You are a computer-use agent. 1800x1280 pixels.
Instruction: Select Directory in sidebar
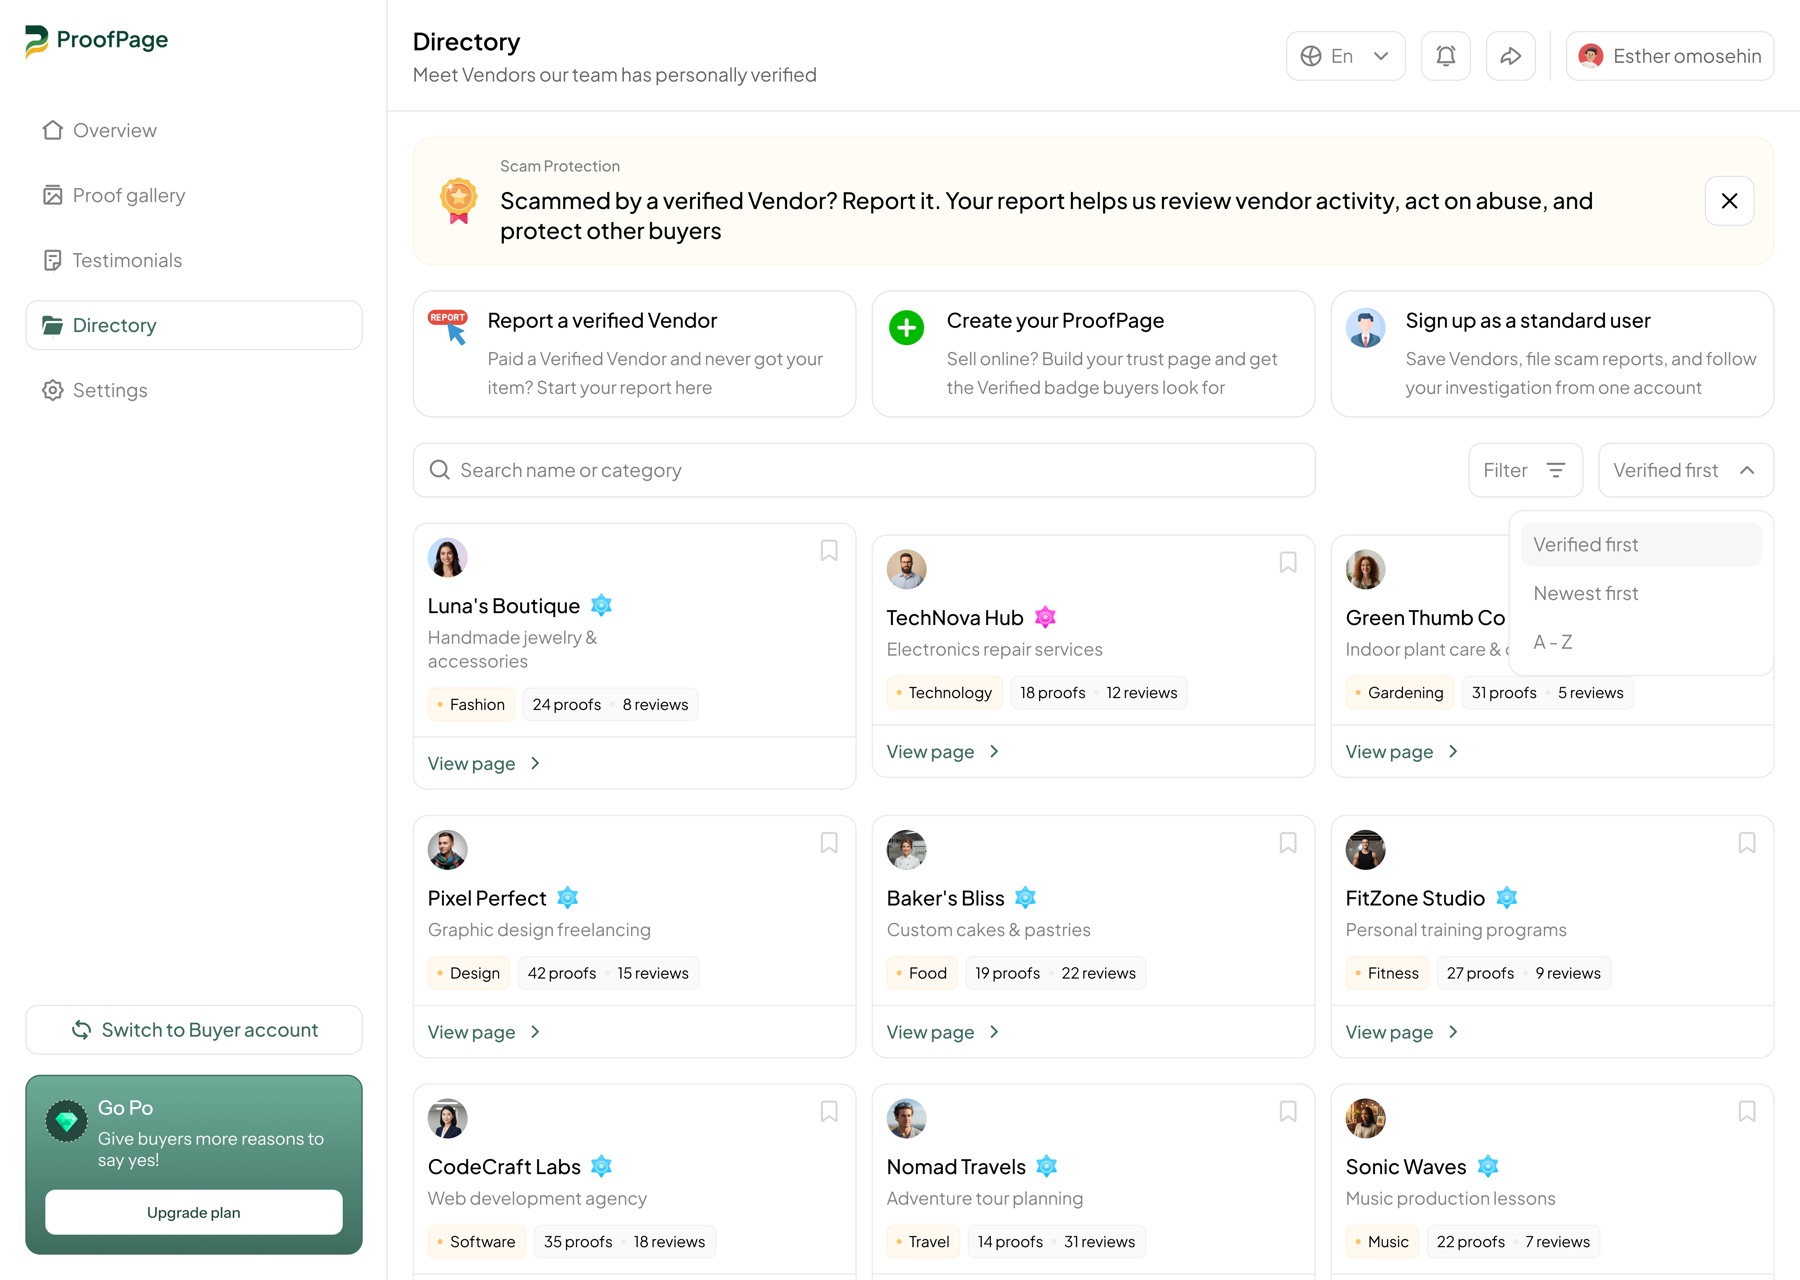click(x=194, y=325)
